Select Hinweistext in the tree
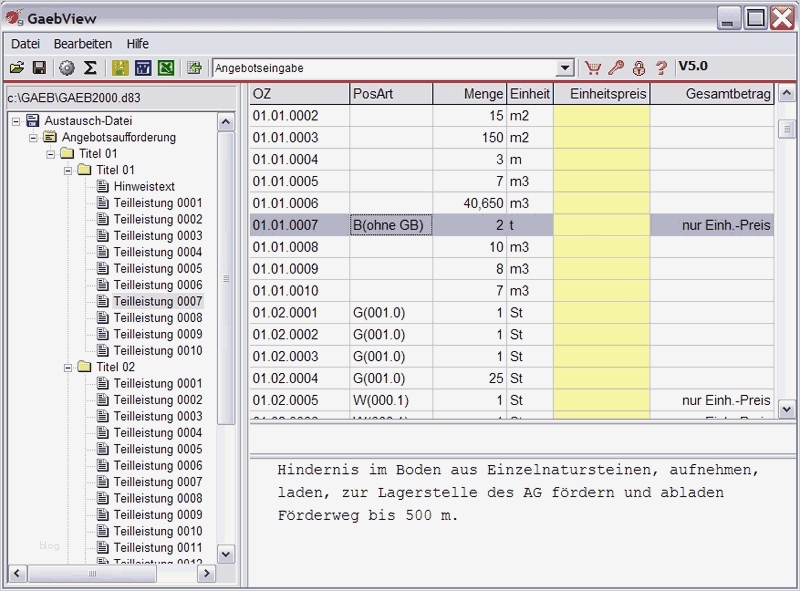The height and width of the screenshot is (591, 800). pos(143,186)
